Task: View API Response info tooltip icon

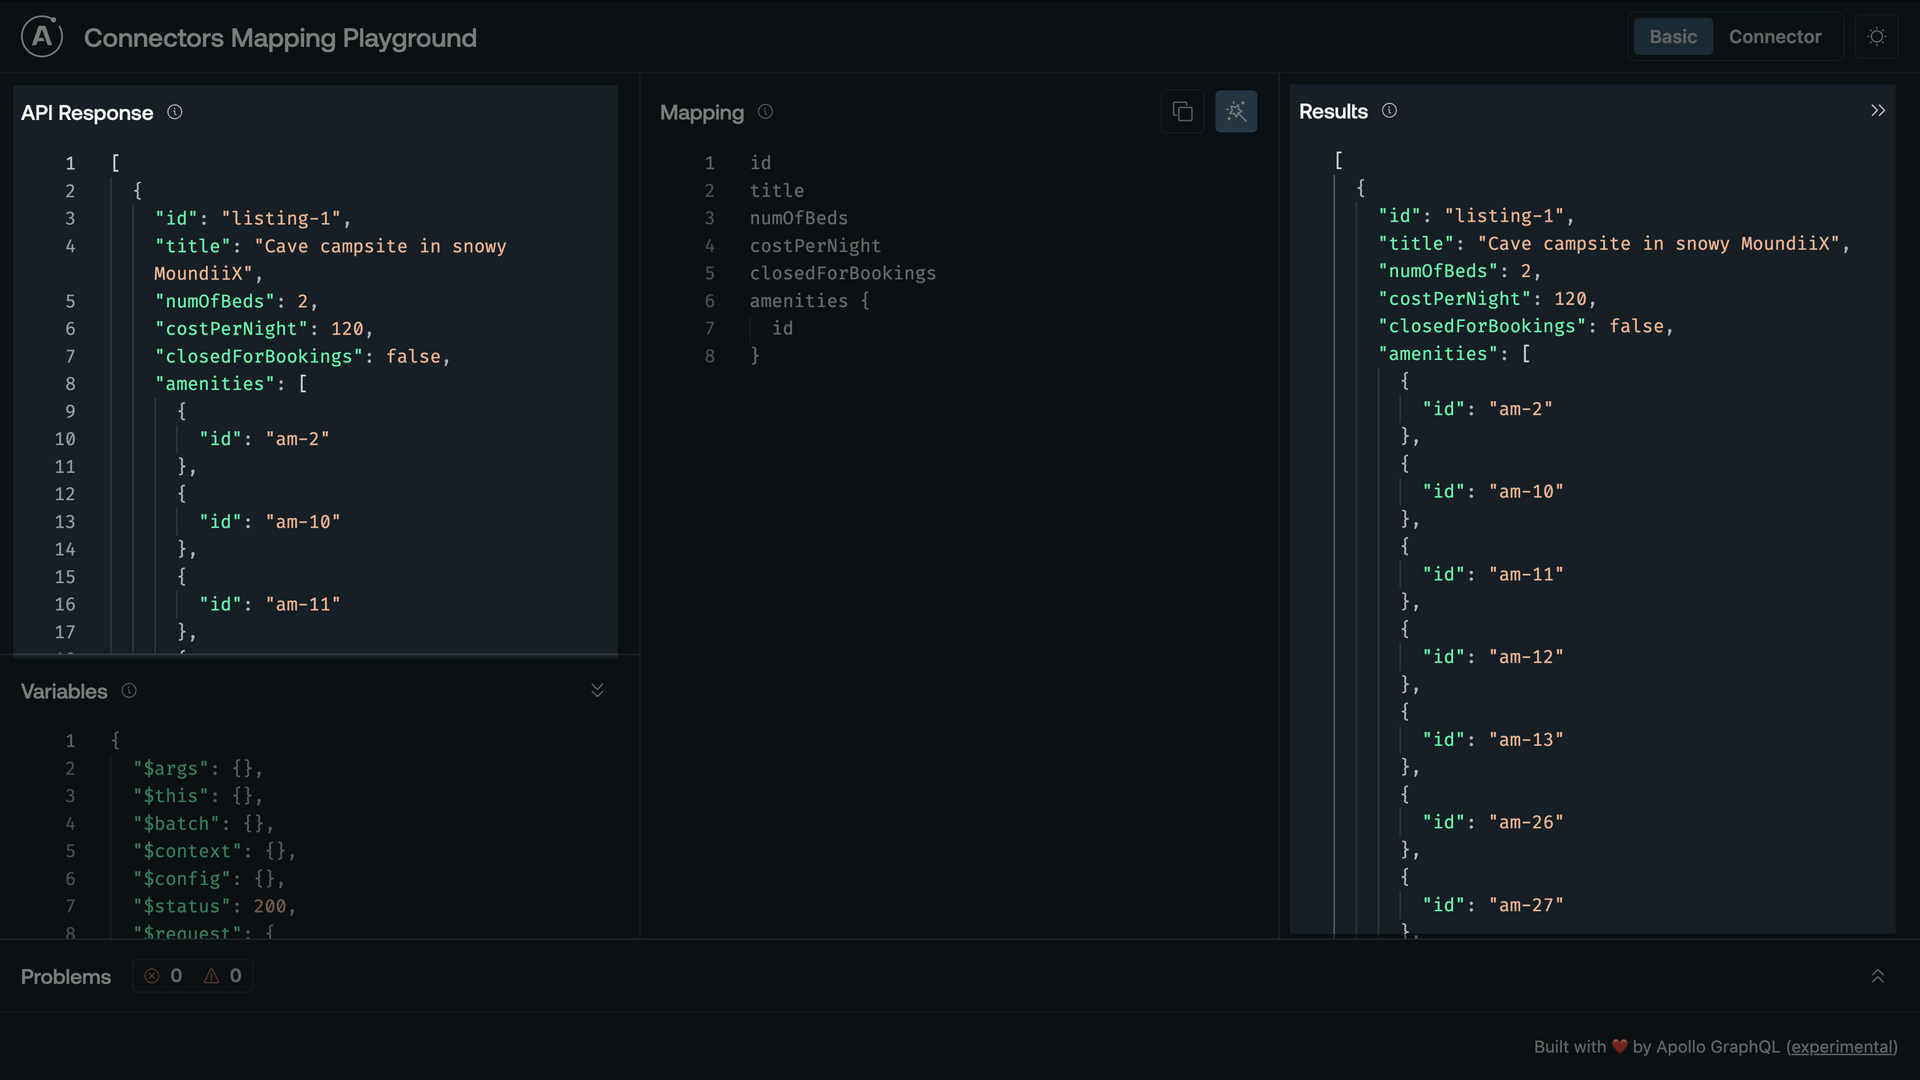Action: 175,113
